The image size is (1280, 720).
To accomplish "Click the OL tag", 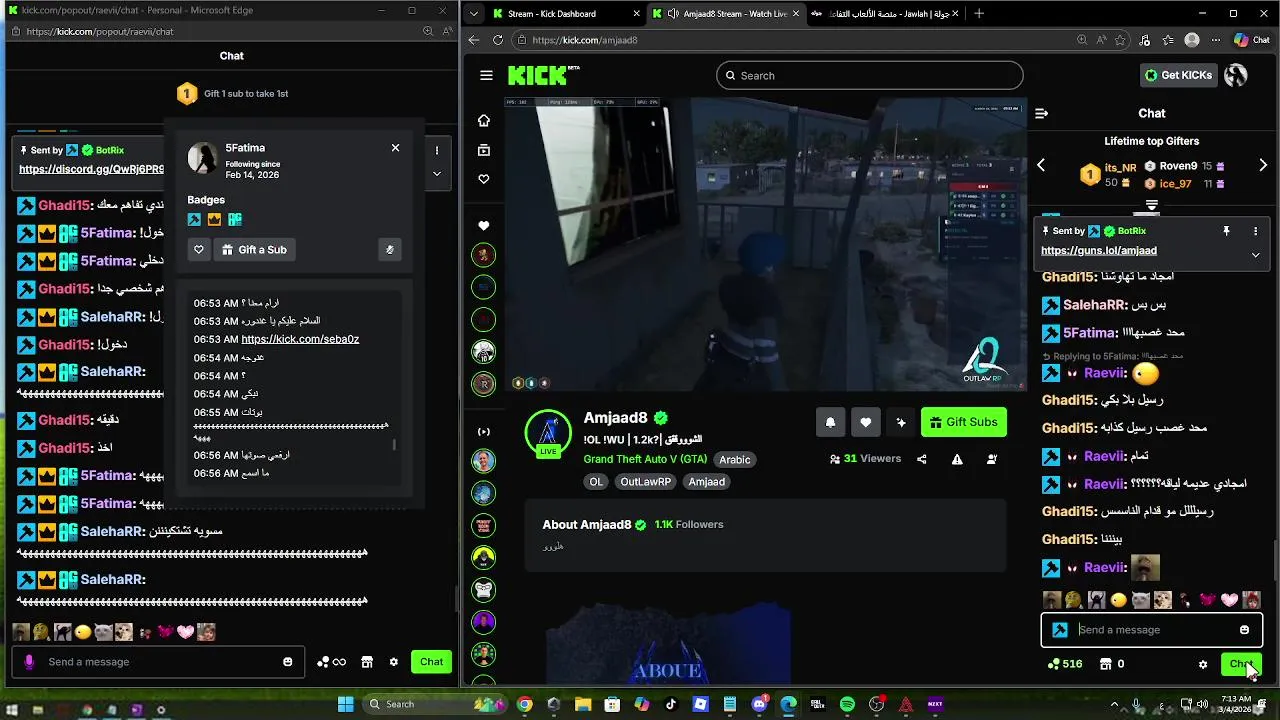I will tap(596, 482).
